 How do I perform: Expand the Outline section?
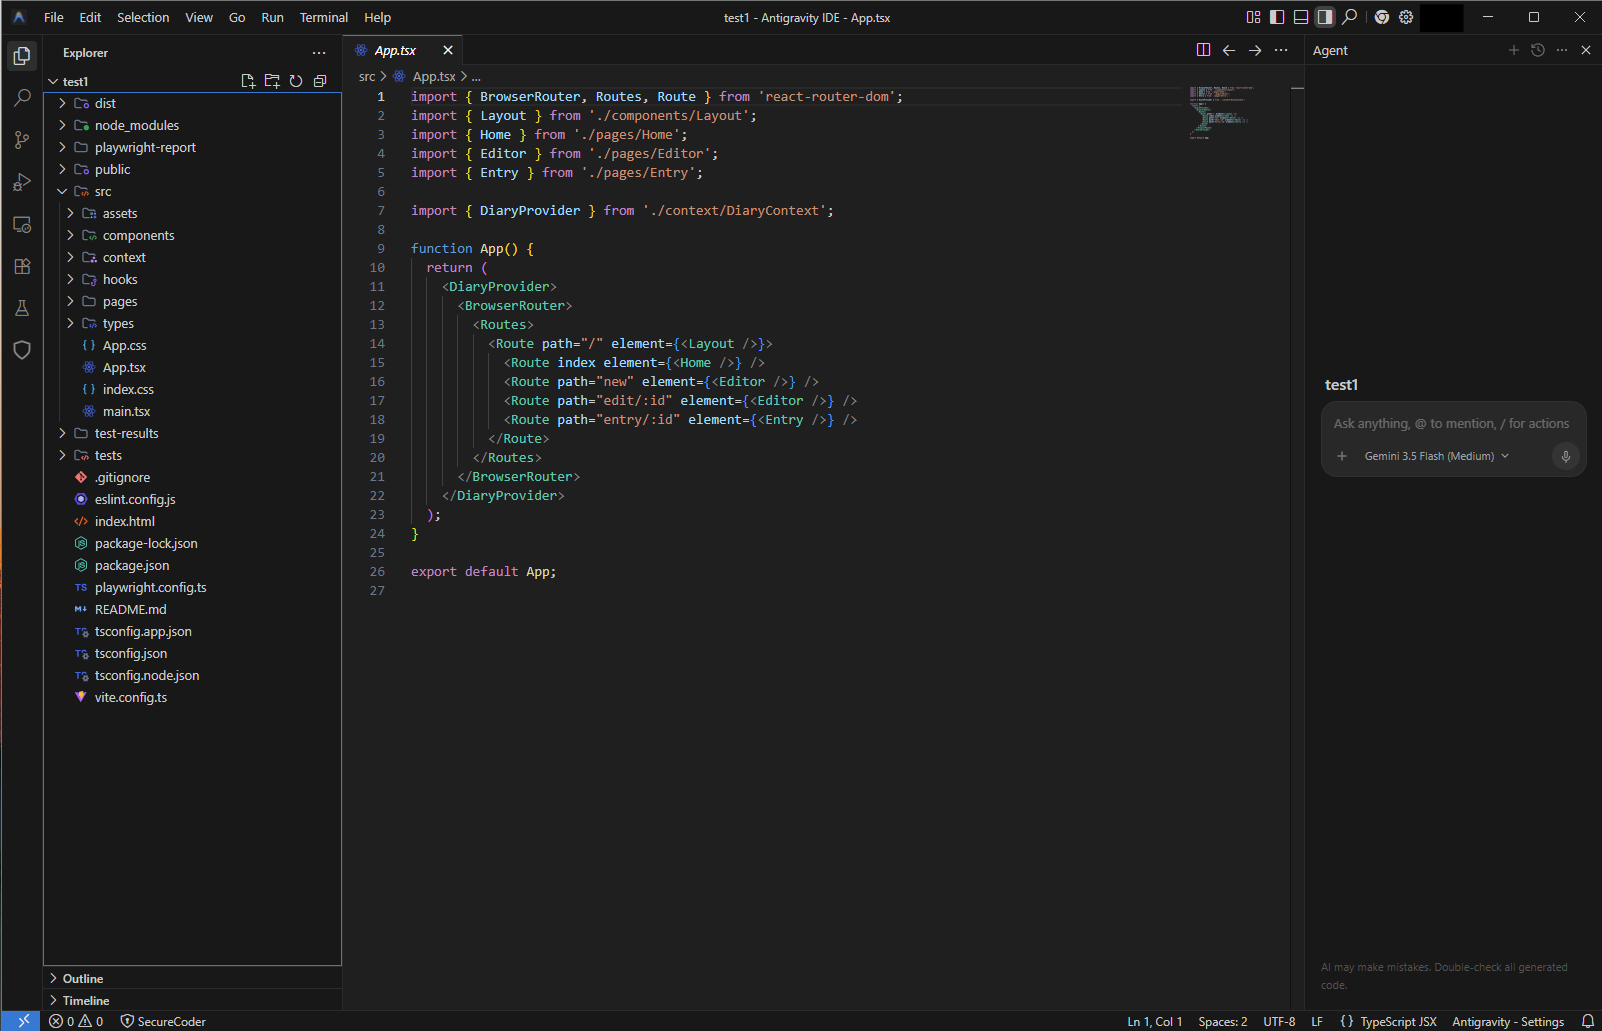point(82,978)
